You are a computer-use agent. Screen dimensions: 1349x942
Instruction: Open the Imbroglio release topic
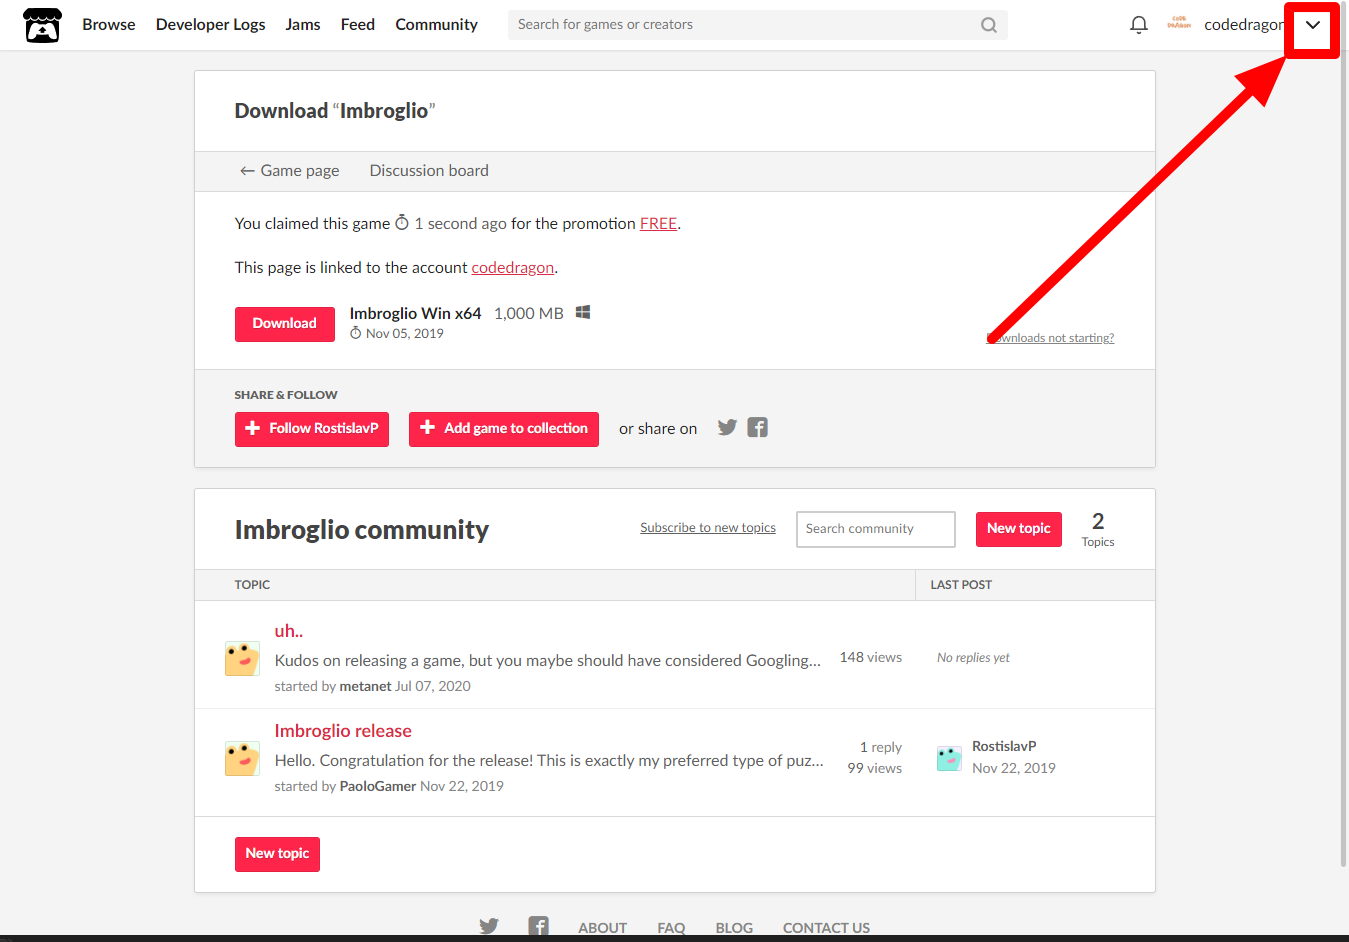click(x=343, y=731)
